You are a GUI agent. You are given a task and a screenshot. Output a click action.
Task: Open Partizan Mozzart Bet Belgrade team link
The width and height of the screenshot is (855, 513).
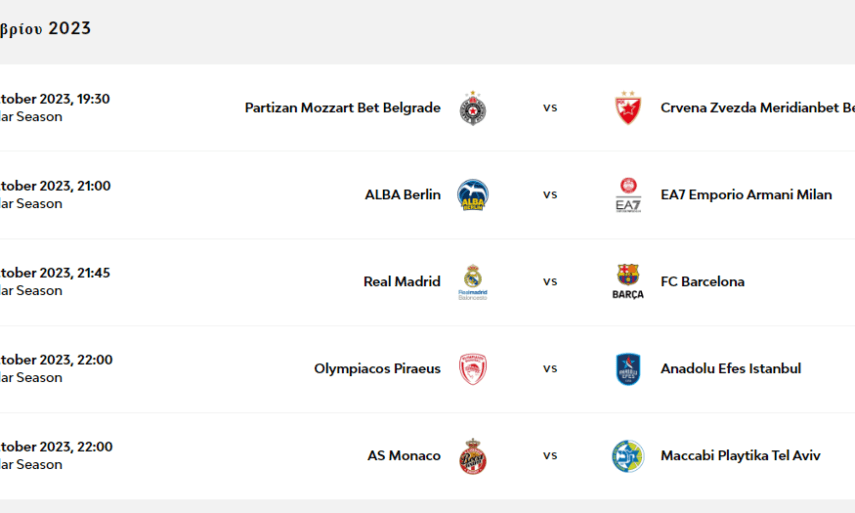click(x=342, y=108)
